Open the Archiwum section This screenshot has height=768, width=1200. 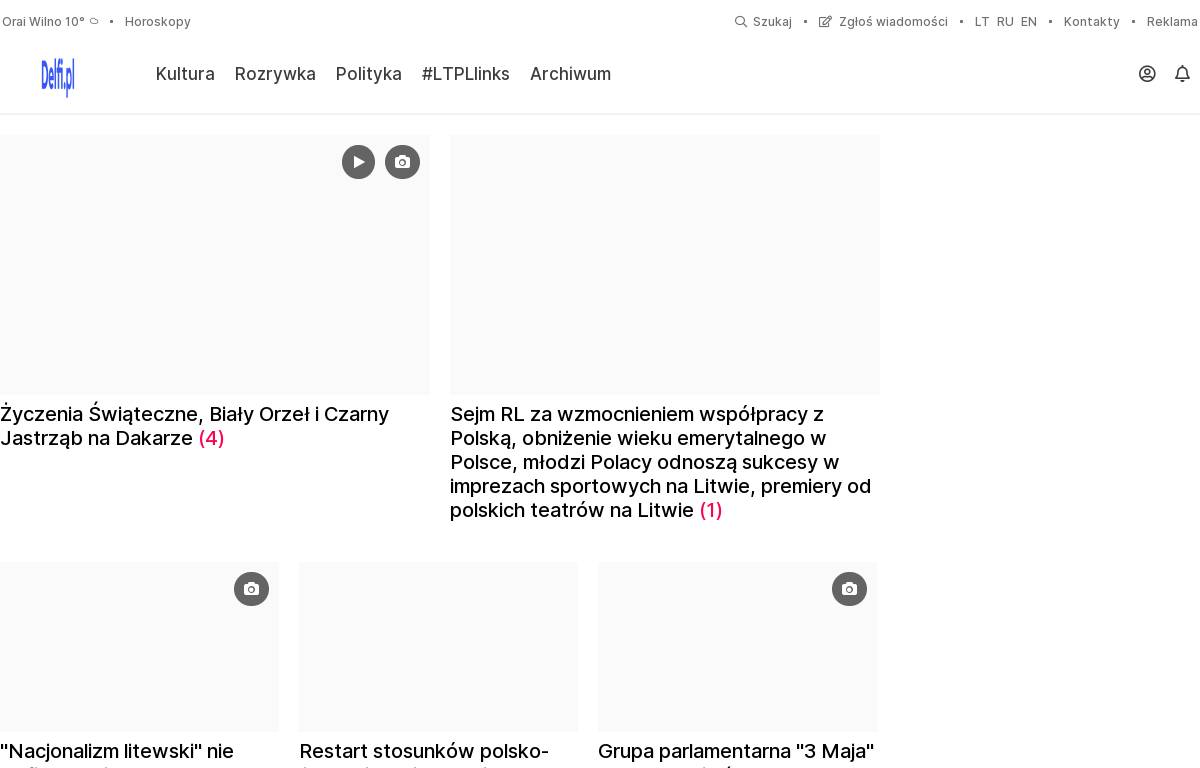point(570,74)
